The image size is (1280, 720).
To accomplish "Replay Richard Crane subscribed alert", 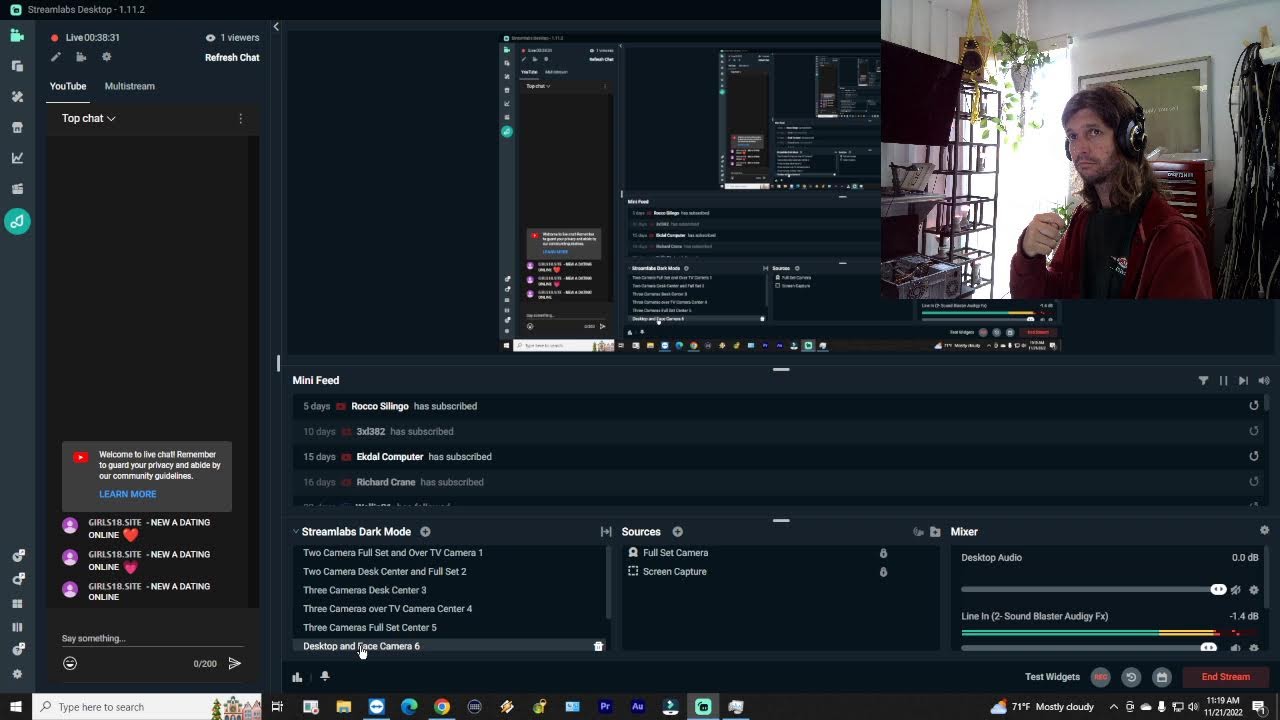I will coord(1254,481).
